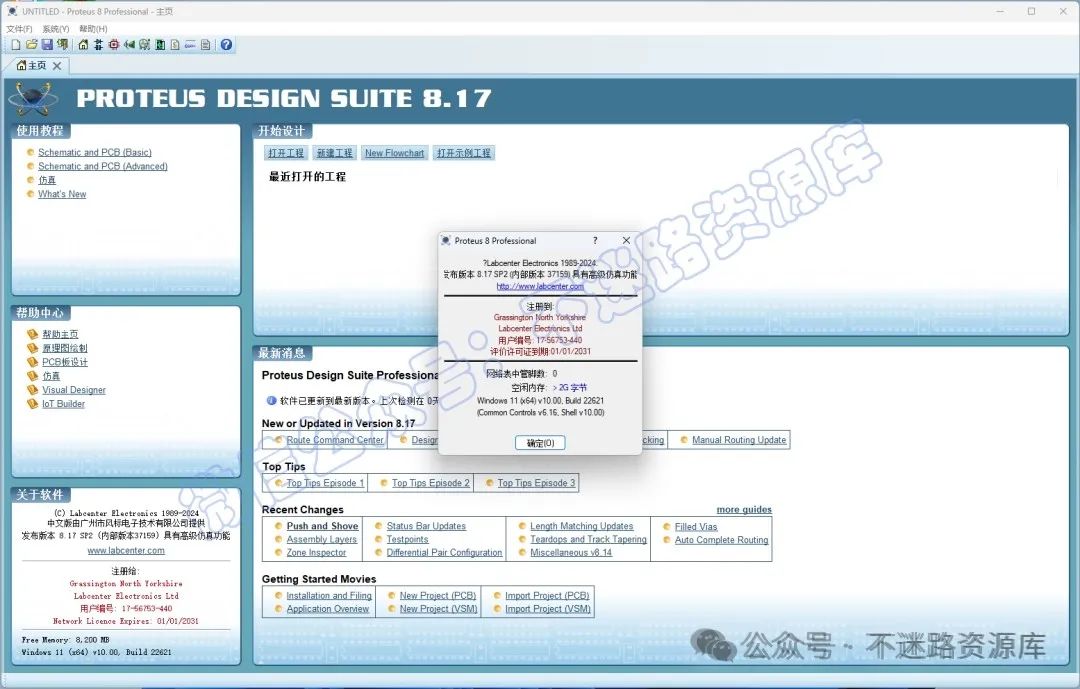Open www.labcenter.com link in 关于软件 panel
The width and height of the screenshot is (1080, 689).
pyautogui.click(x=126, y=551)
